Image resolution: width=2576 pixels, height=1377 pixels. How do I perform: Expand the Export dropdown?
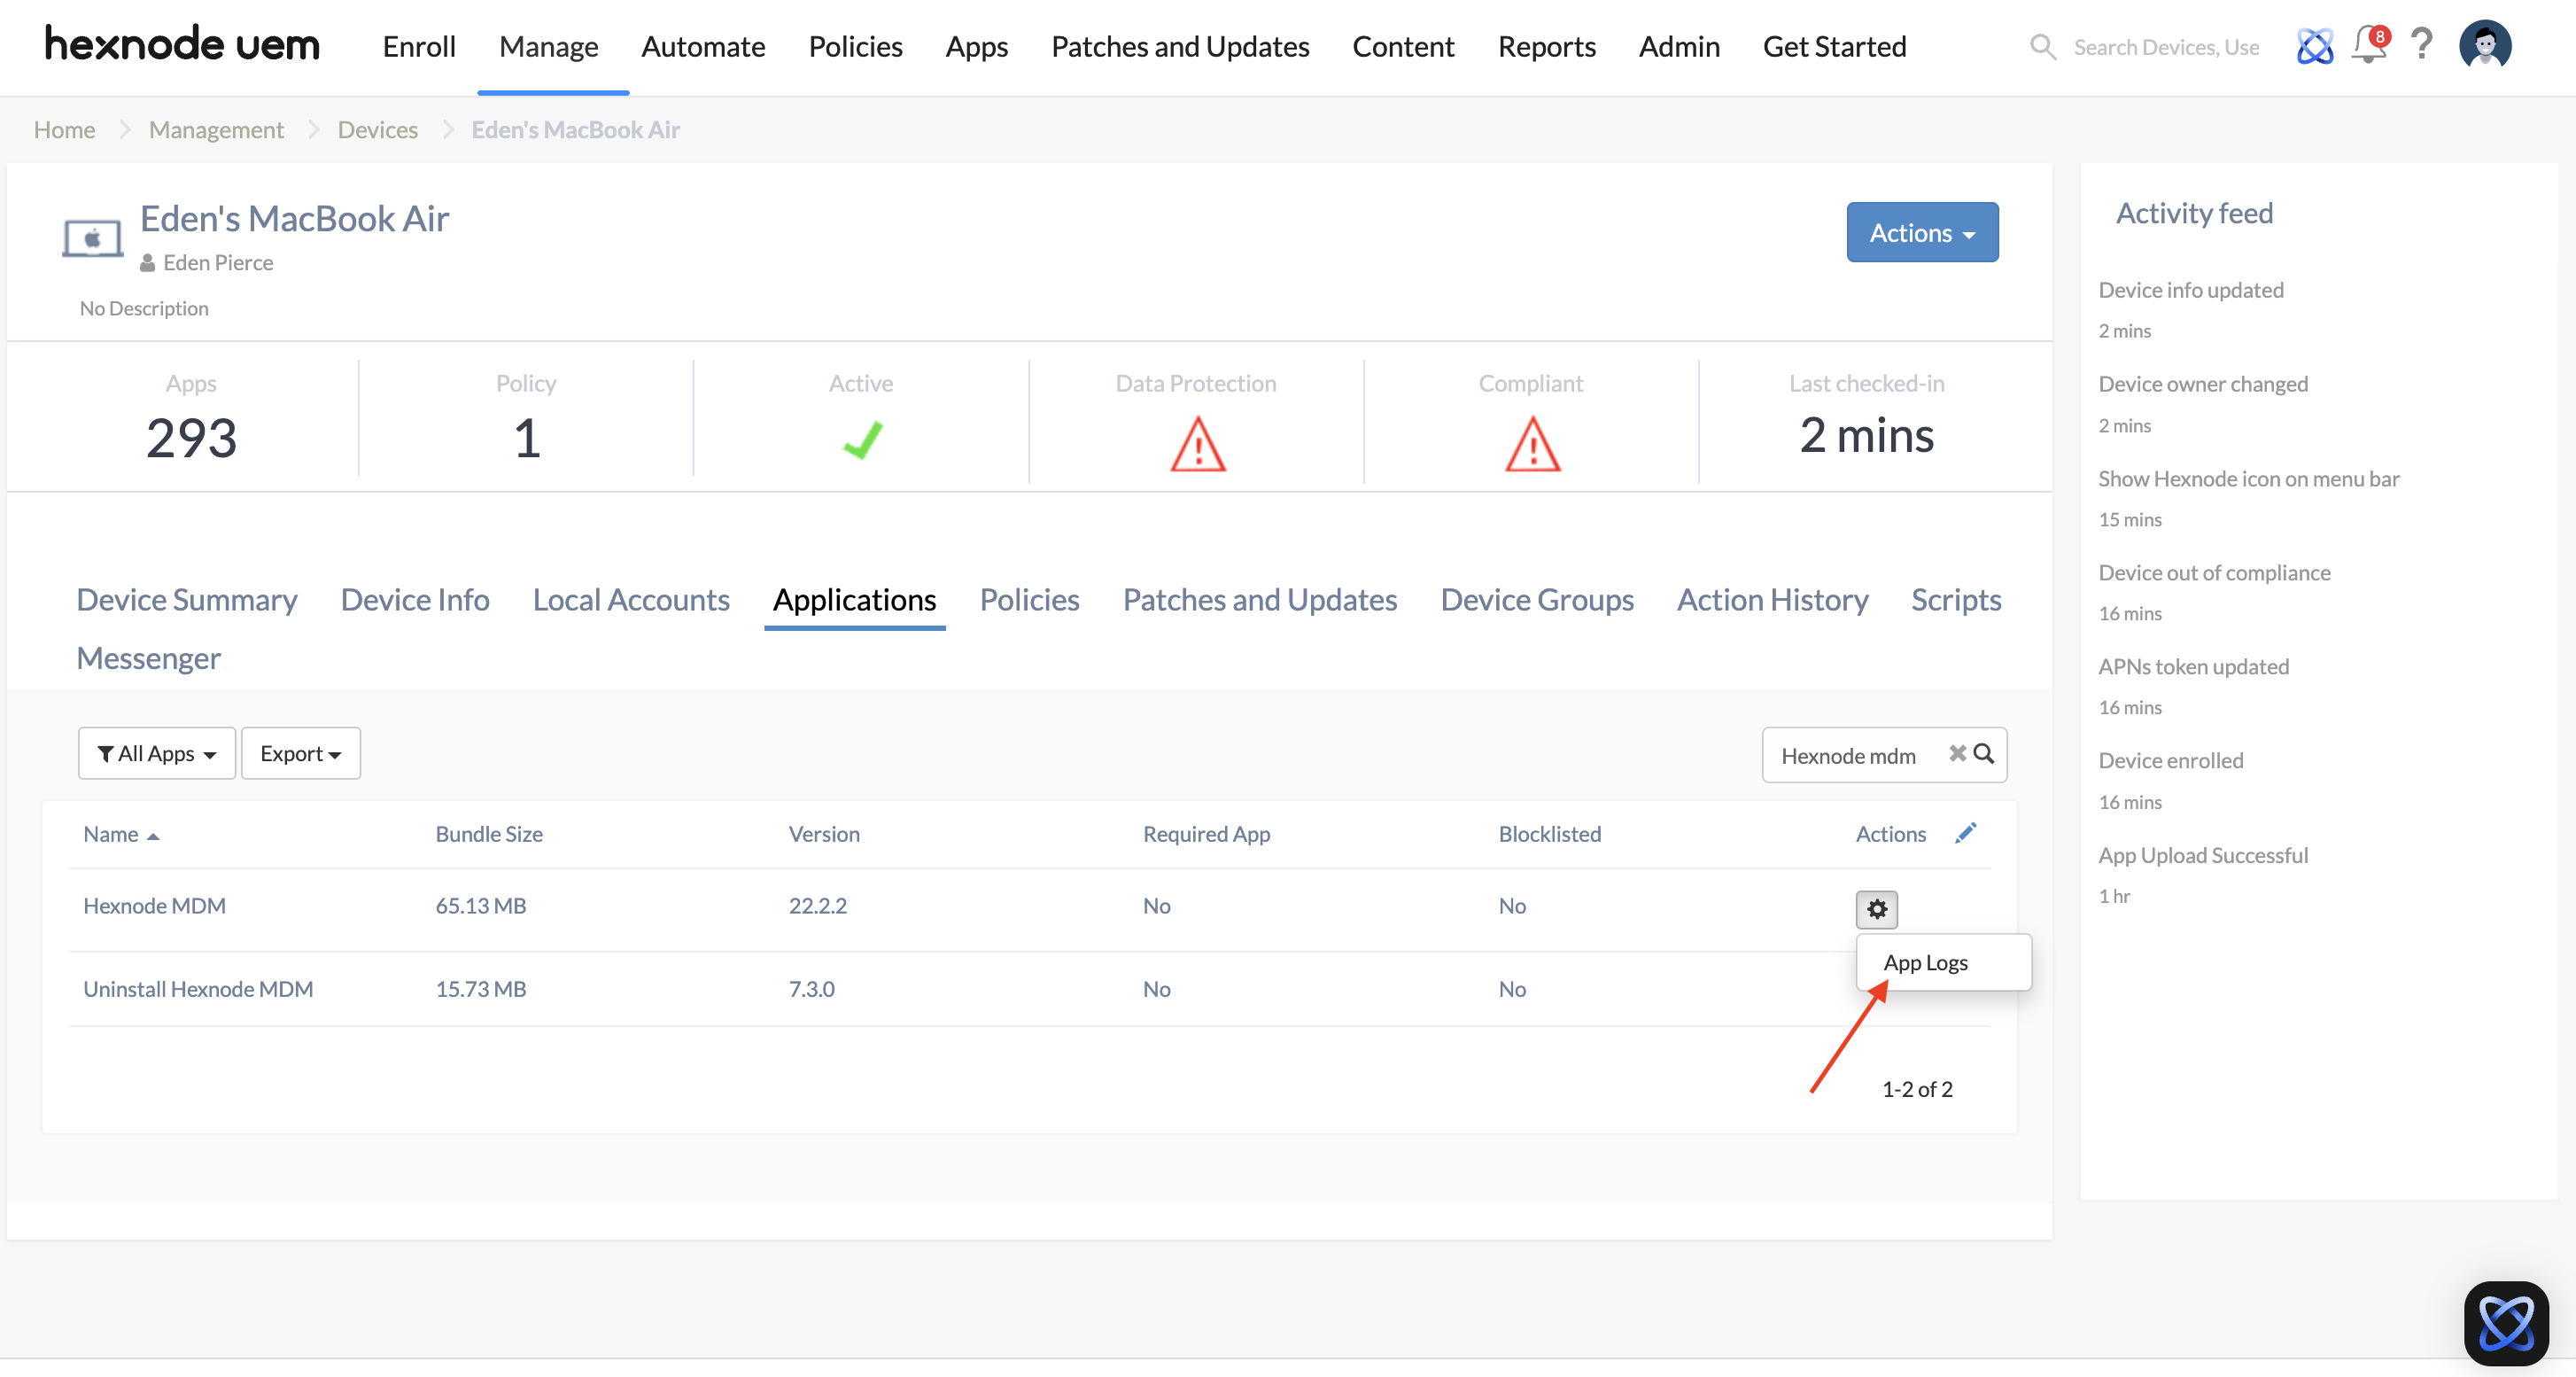(x=301, y=754)
